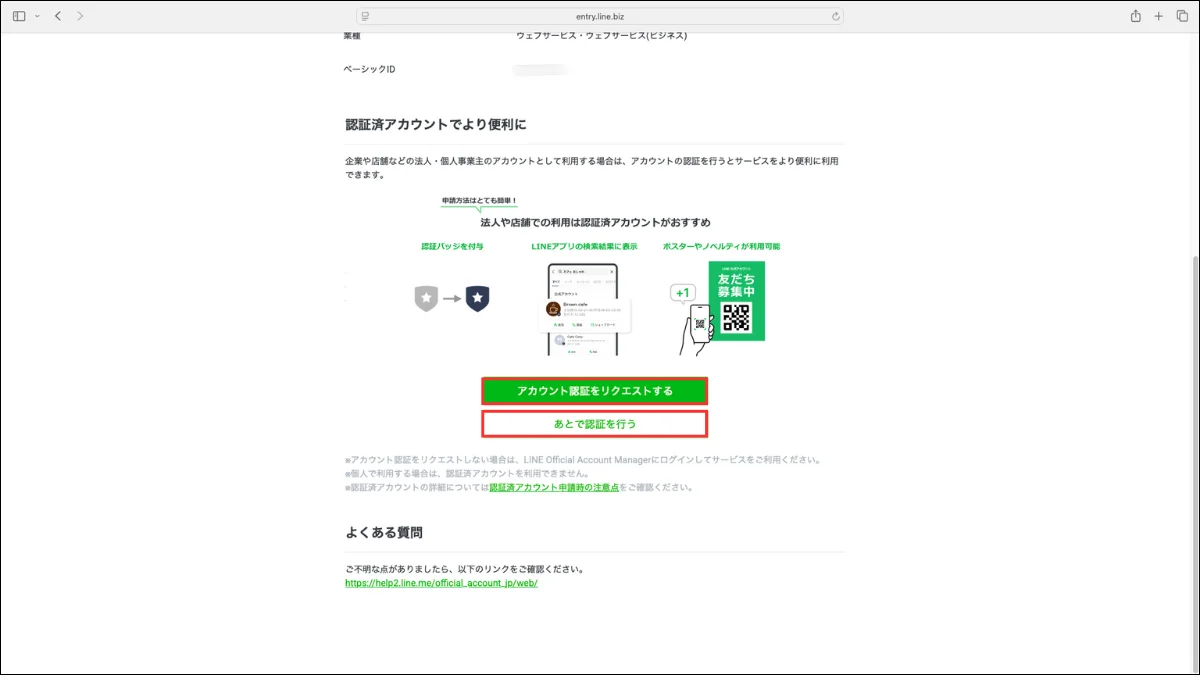This screenshot has width=1200, height=675.
Task: Open the Share icon in toolbar
Action: tap(1135, 16)
